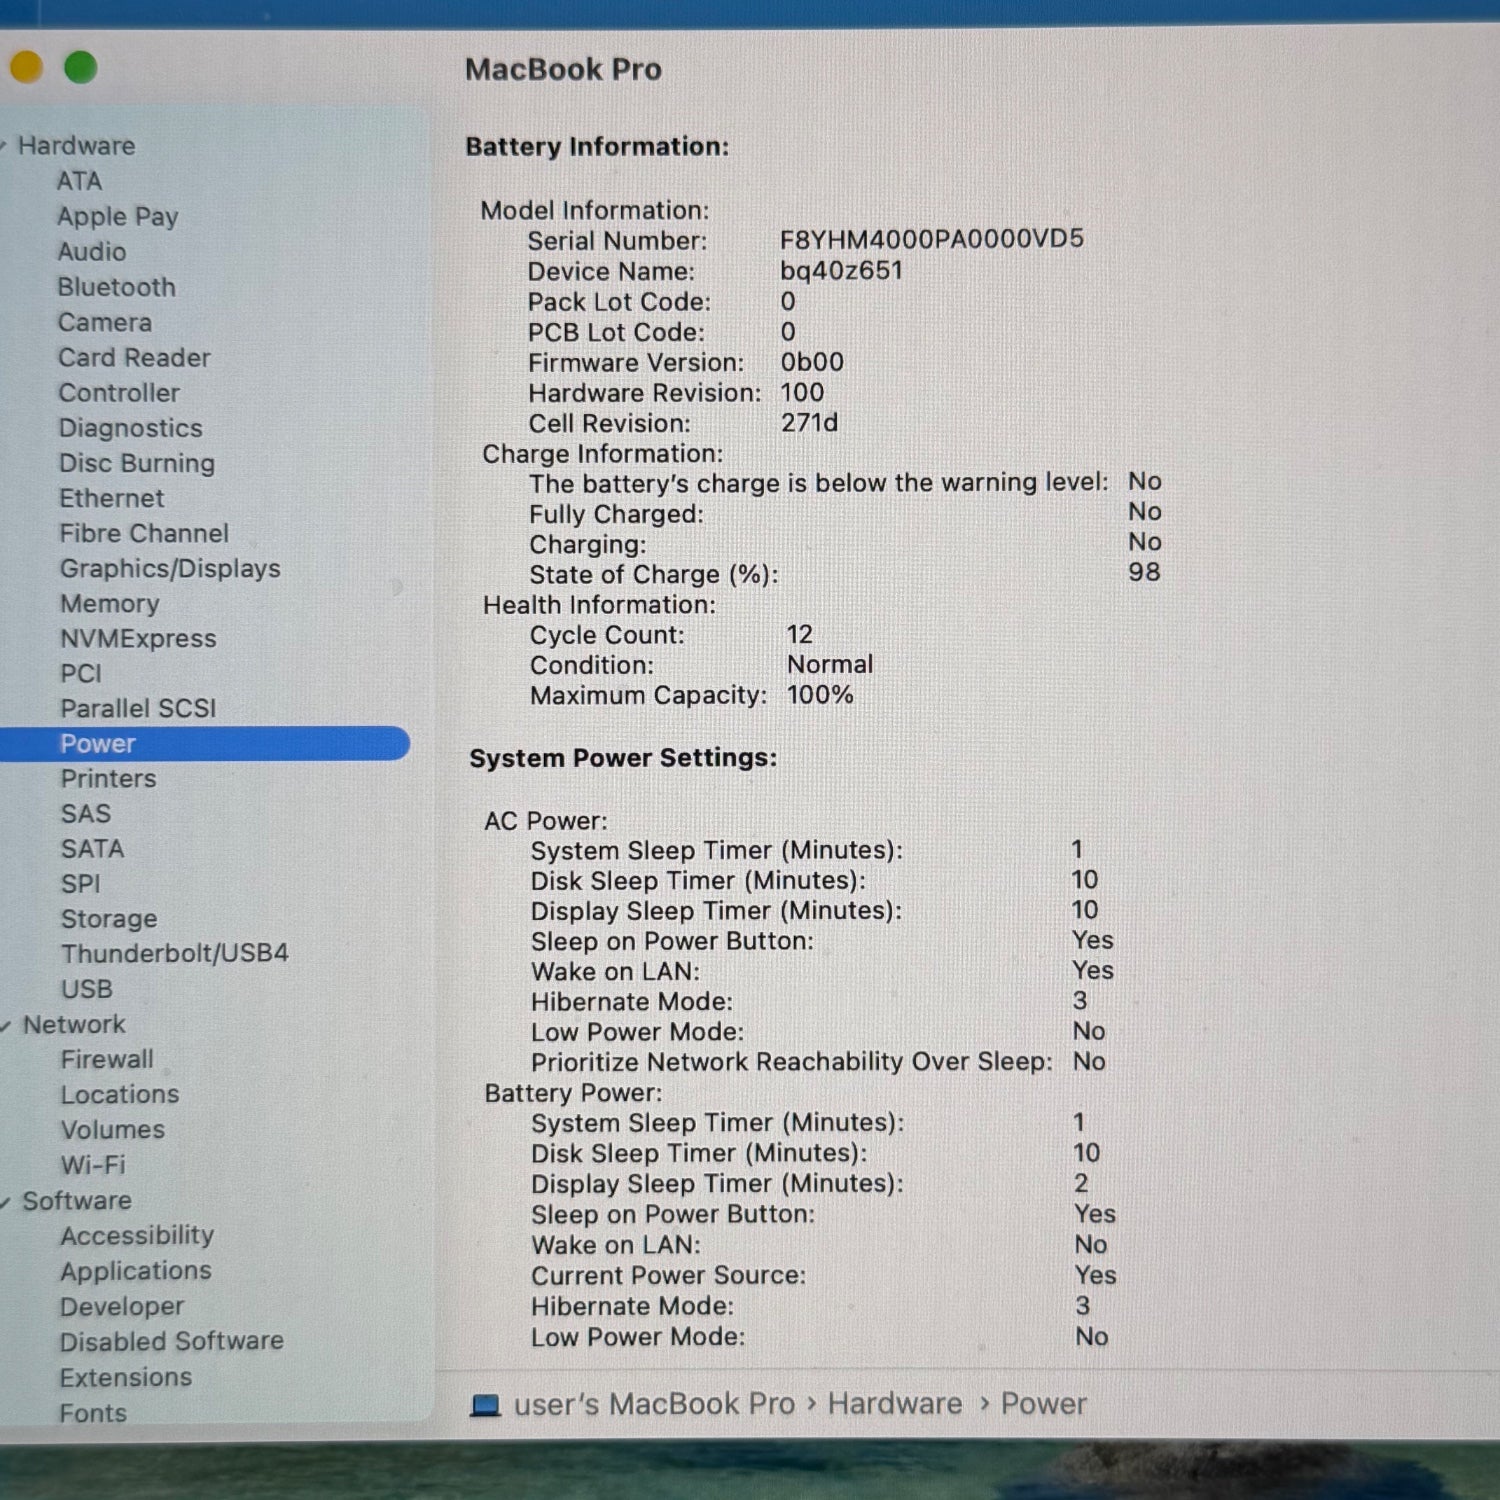Viewport: 1500px width, 1500px height.
Task: Click "user's MacBook Pro" in the path bar
Action: [x=654, y=1405]
